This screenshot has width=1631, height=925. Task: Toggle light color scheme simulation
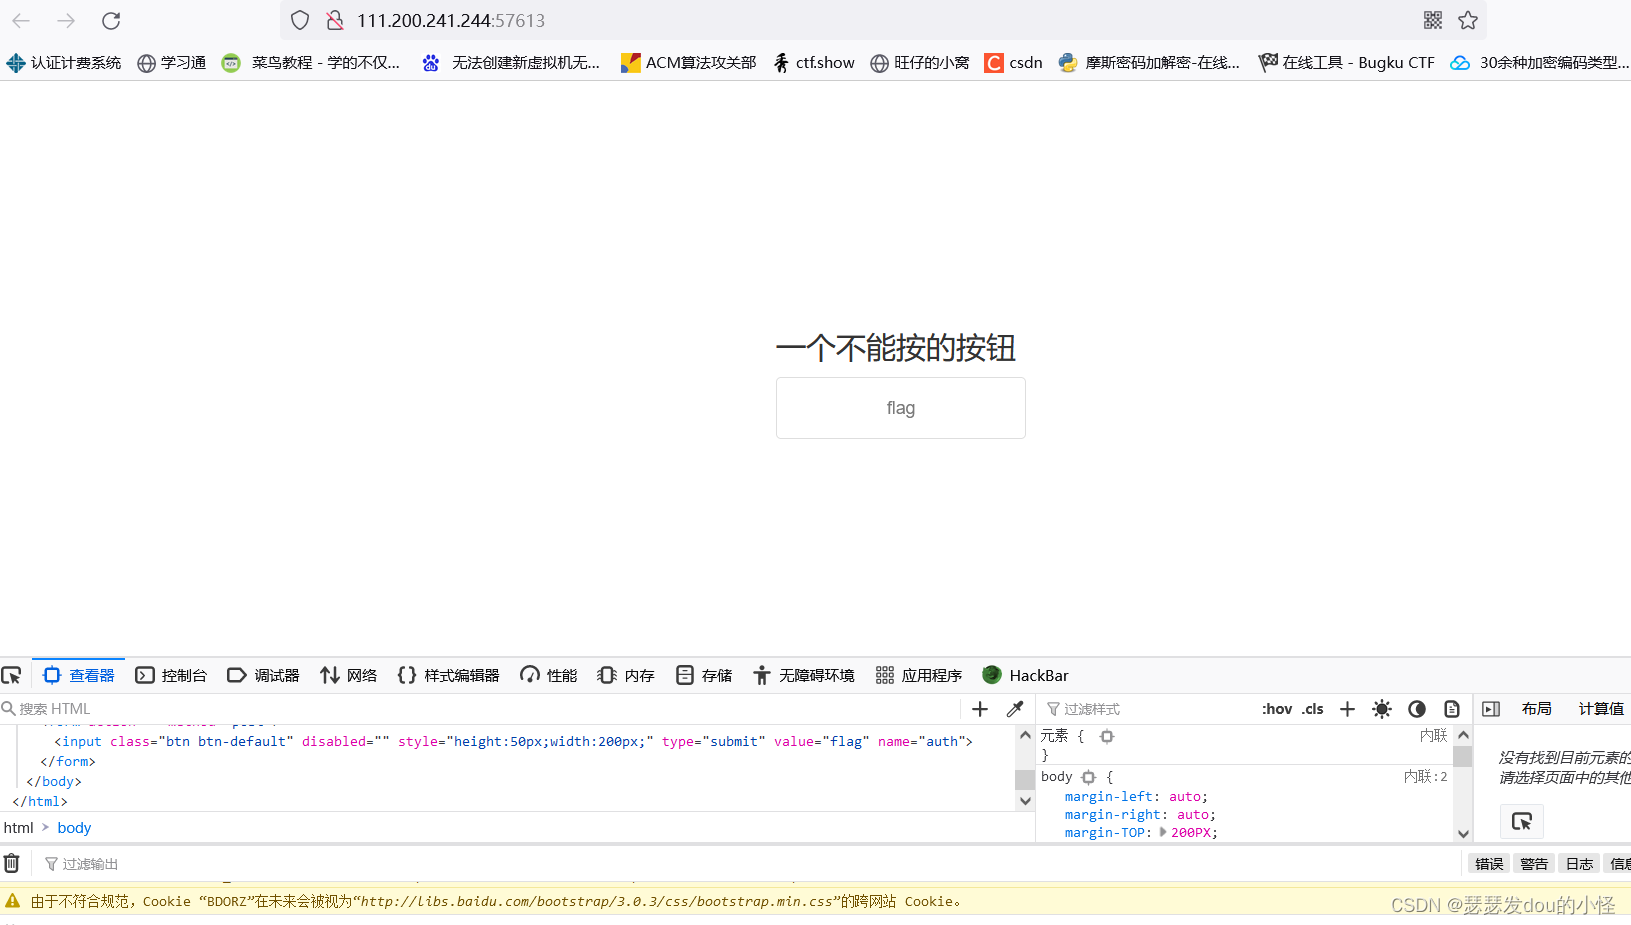1382,708
